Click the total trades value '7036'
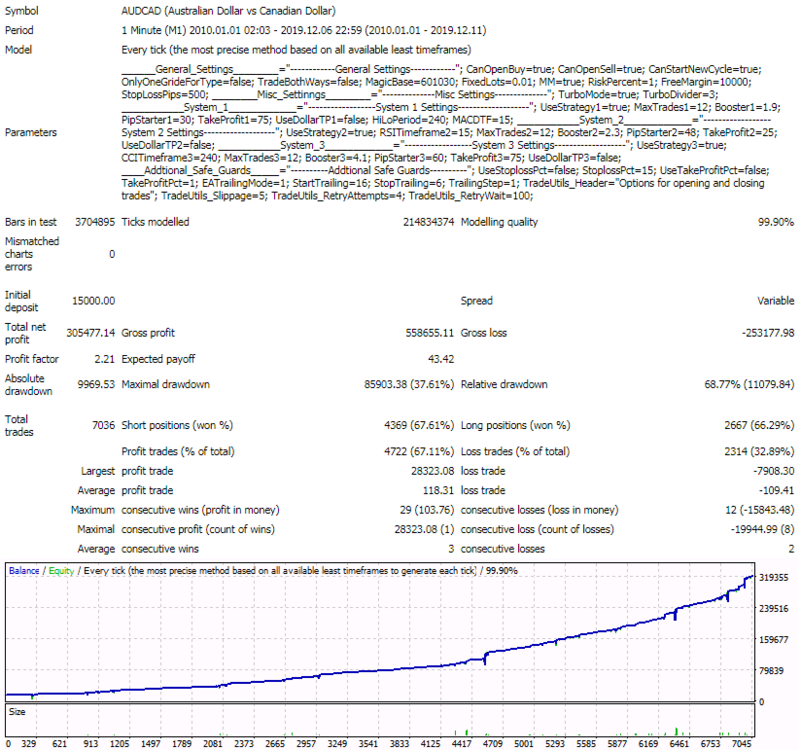Image resolution: width=801 pixels, height=750 pixels. [x=103, y=425]
